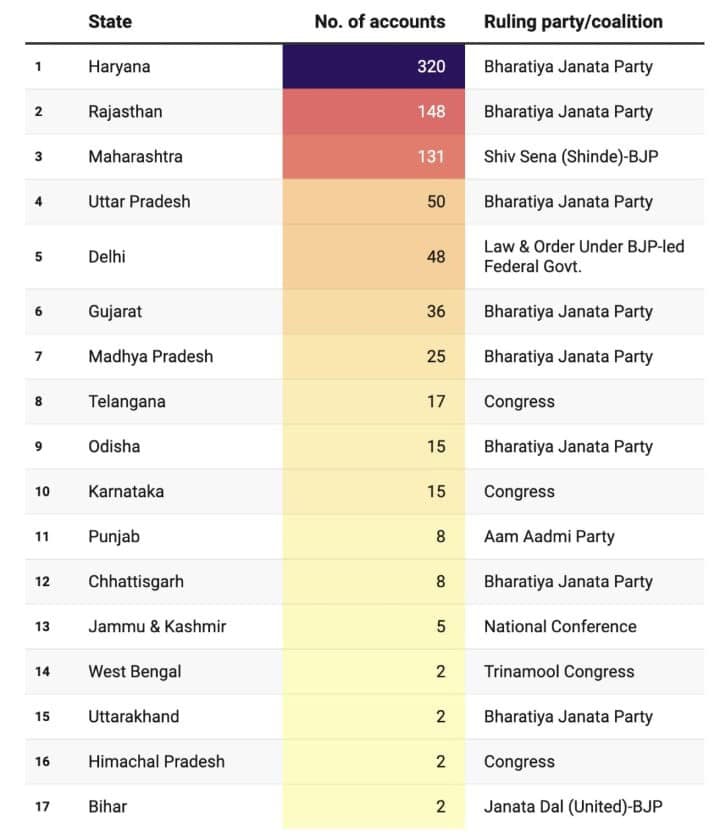Click the Janata Dal (United)-BJP entry
The height and width of the screenshot is (837, 719).
point(573,807)
